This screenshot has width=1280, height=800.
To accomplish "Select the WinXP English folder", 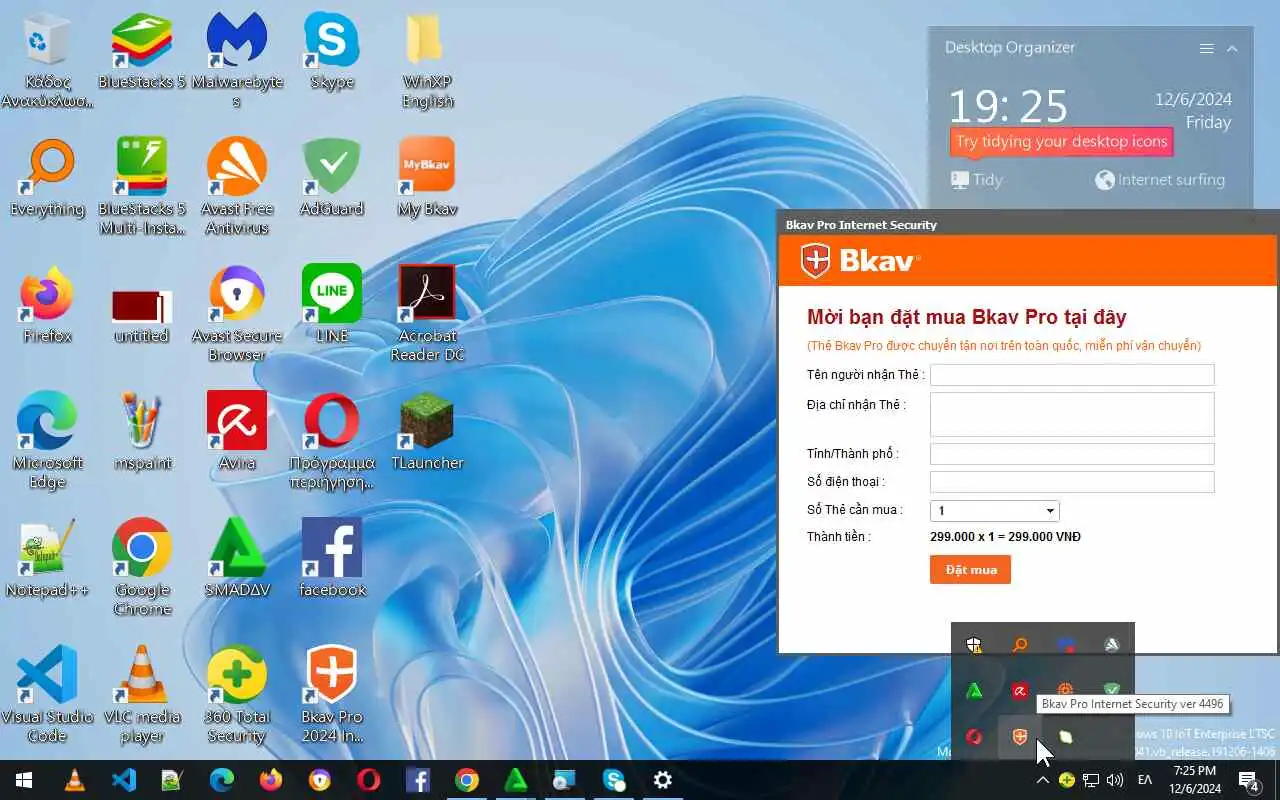I will click(427, 60).
